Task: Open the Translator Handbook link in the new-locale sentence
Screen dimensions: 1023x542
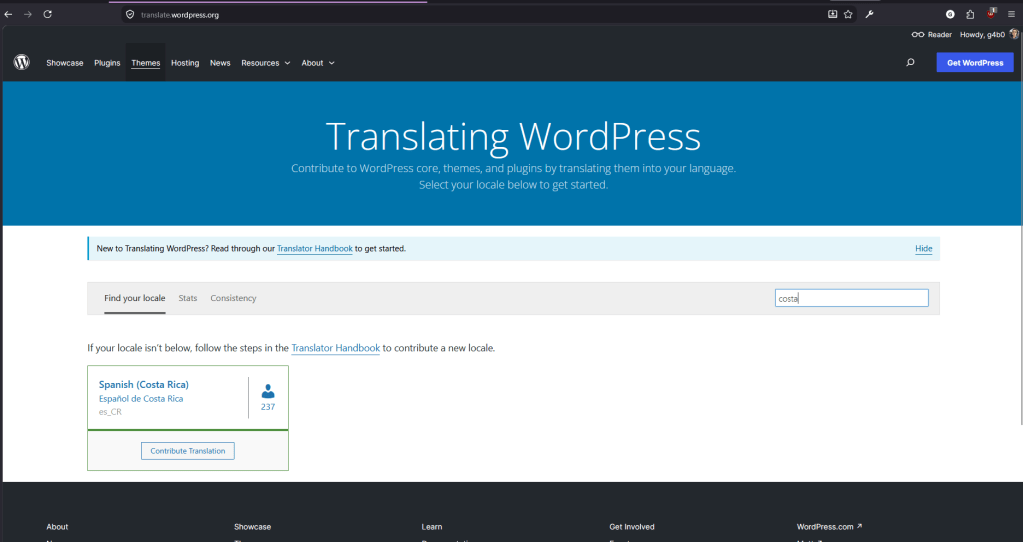Action: [x=335, y=348]
